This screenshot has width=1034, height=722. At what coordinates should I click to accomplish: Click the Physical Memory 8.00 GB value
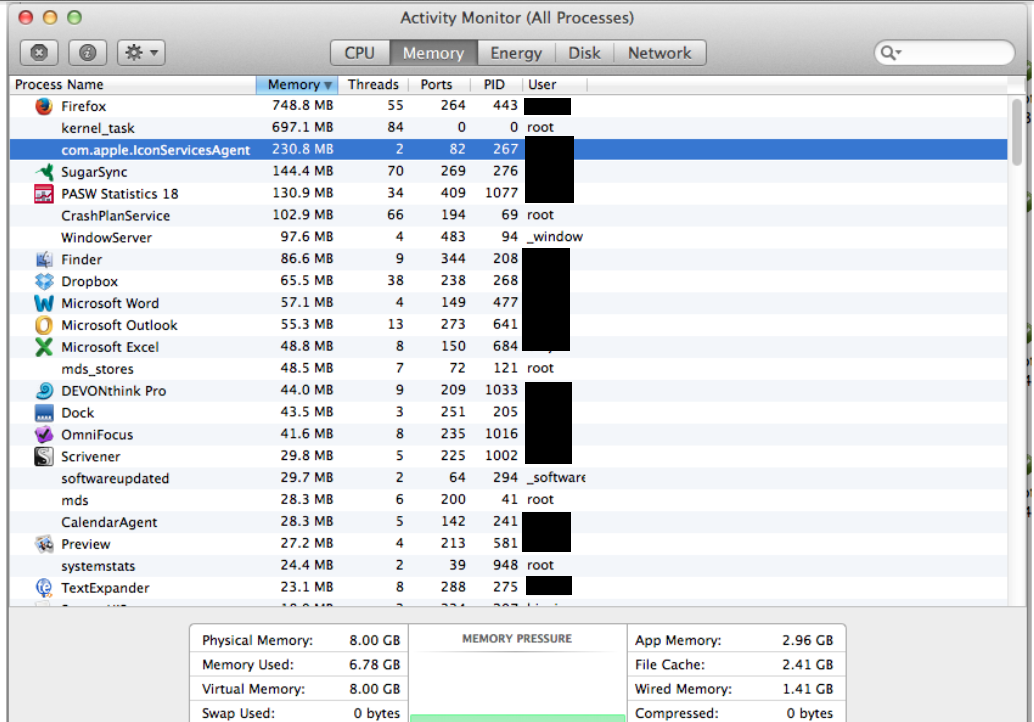(375, 640)
